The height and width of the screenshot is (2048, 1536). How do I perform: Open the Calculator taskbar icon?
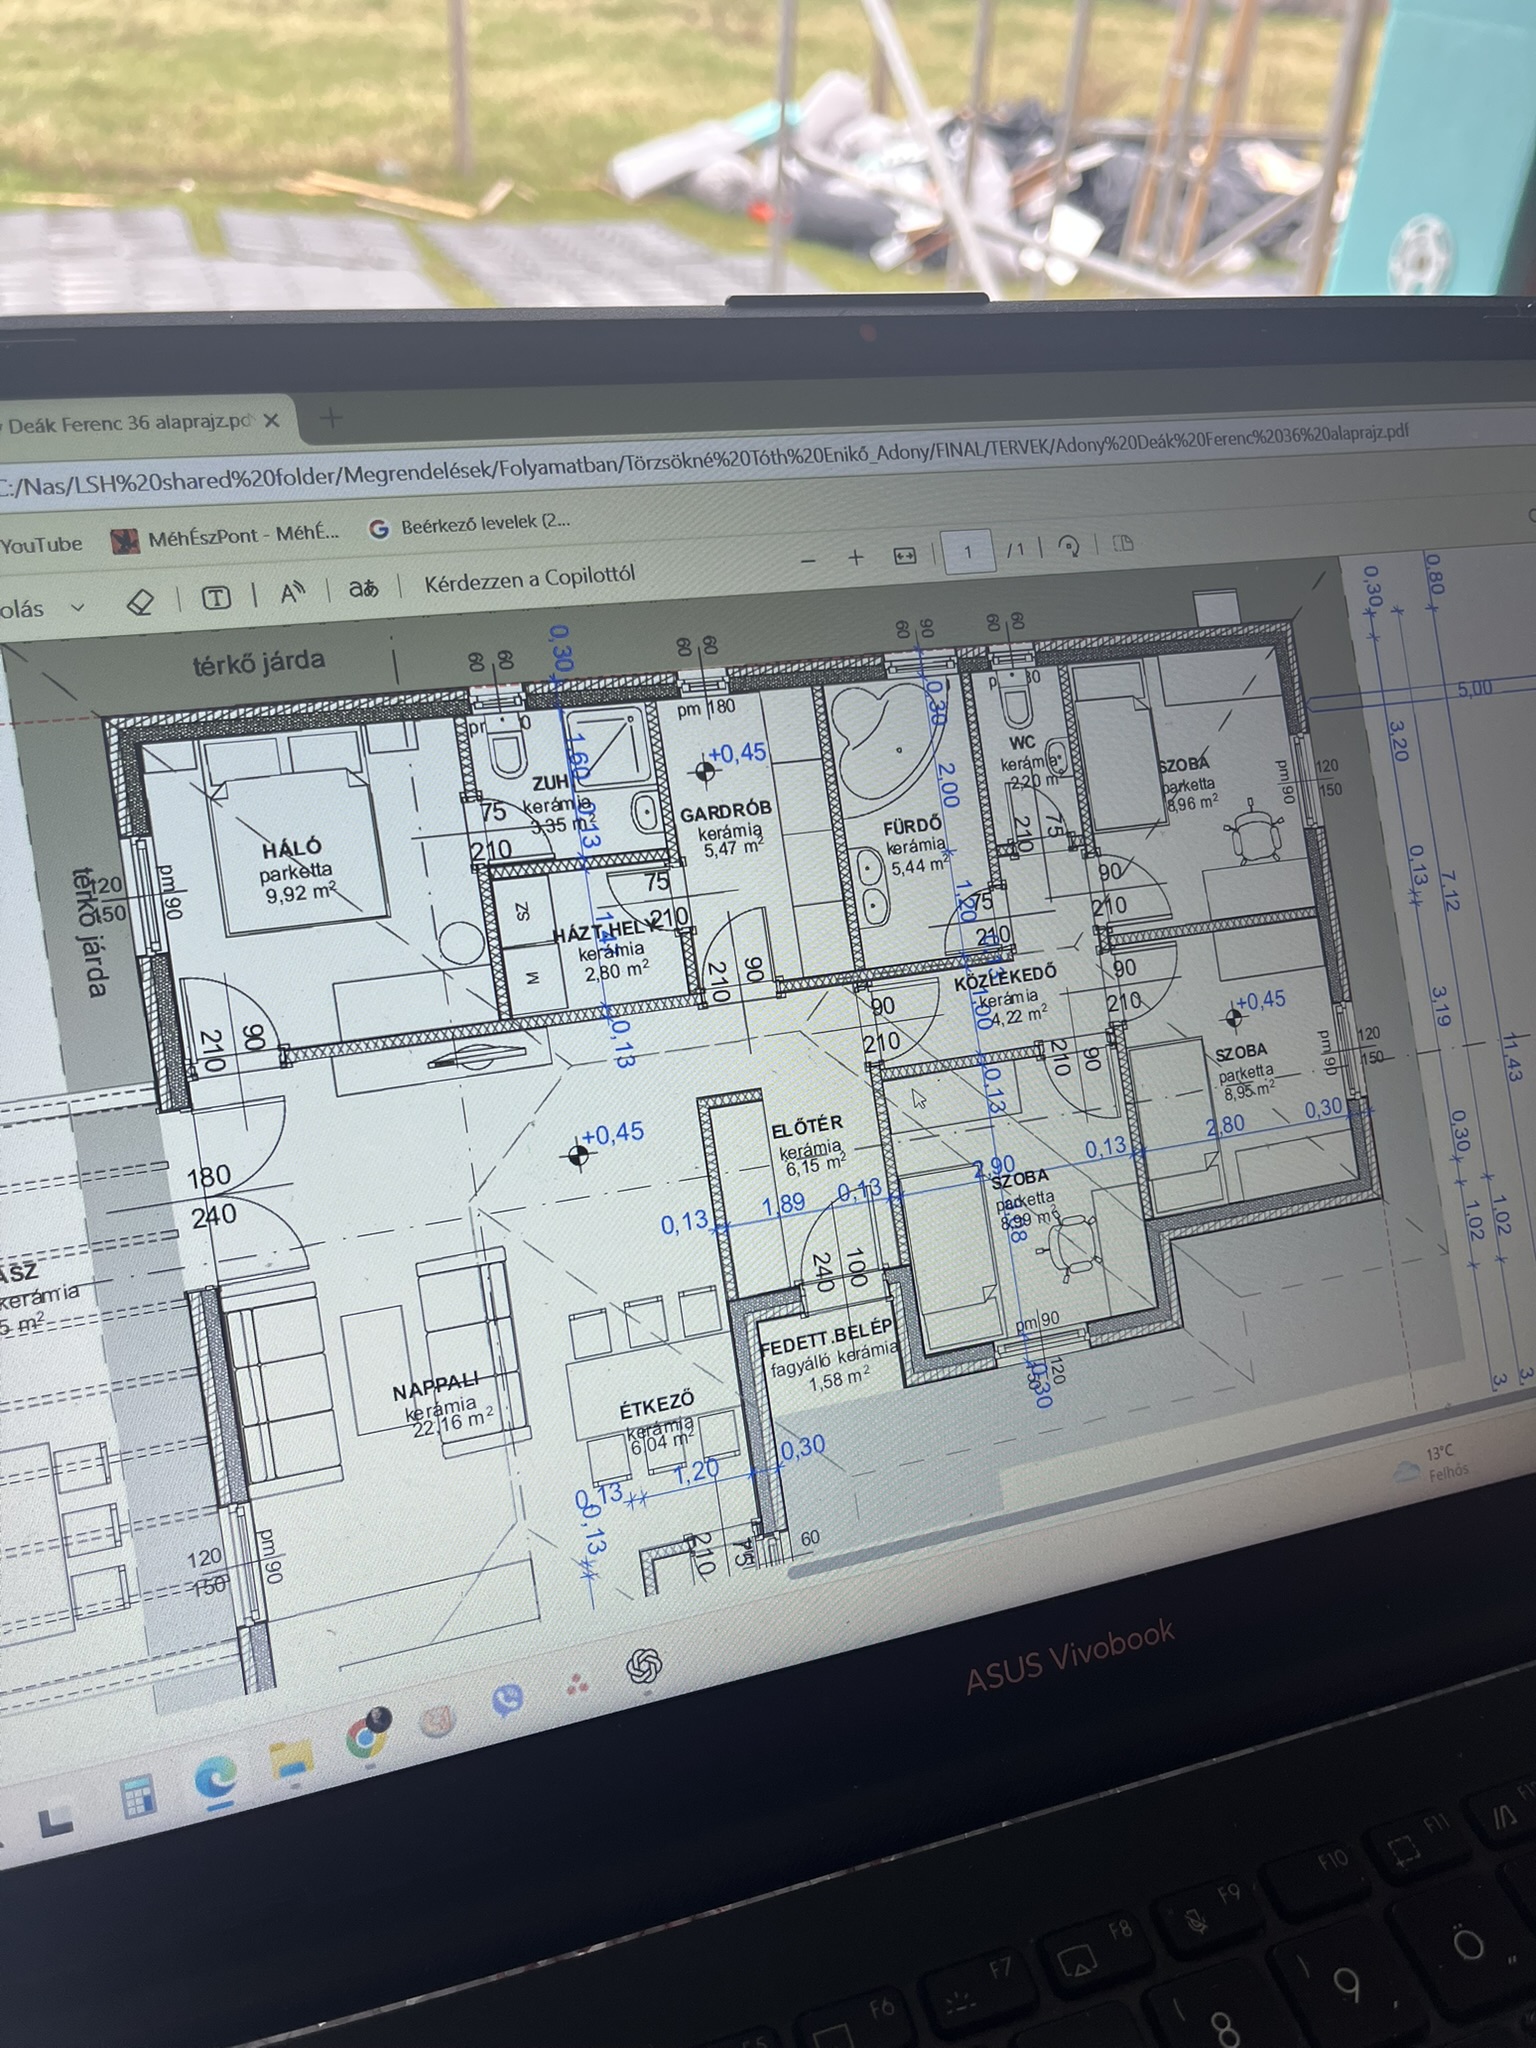coord(137,1797)
